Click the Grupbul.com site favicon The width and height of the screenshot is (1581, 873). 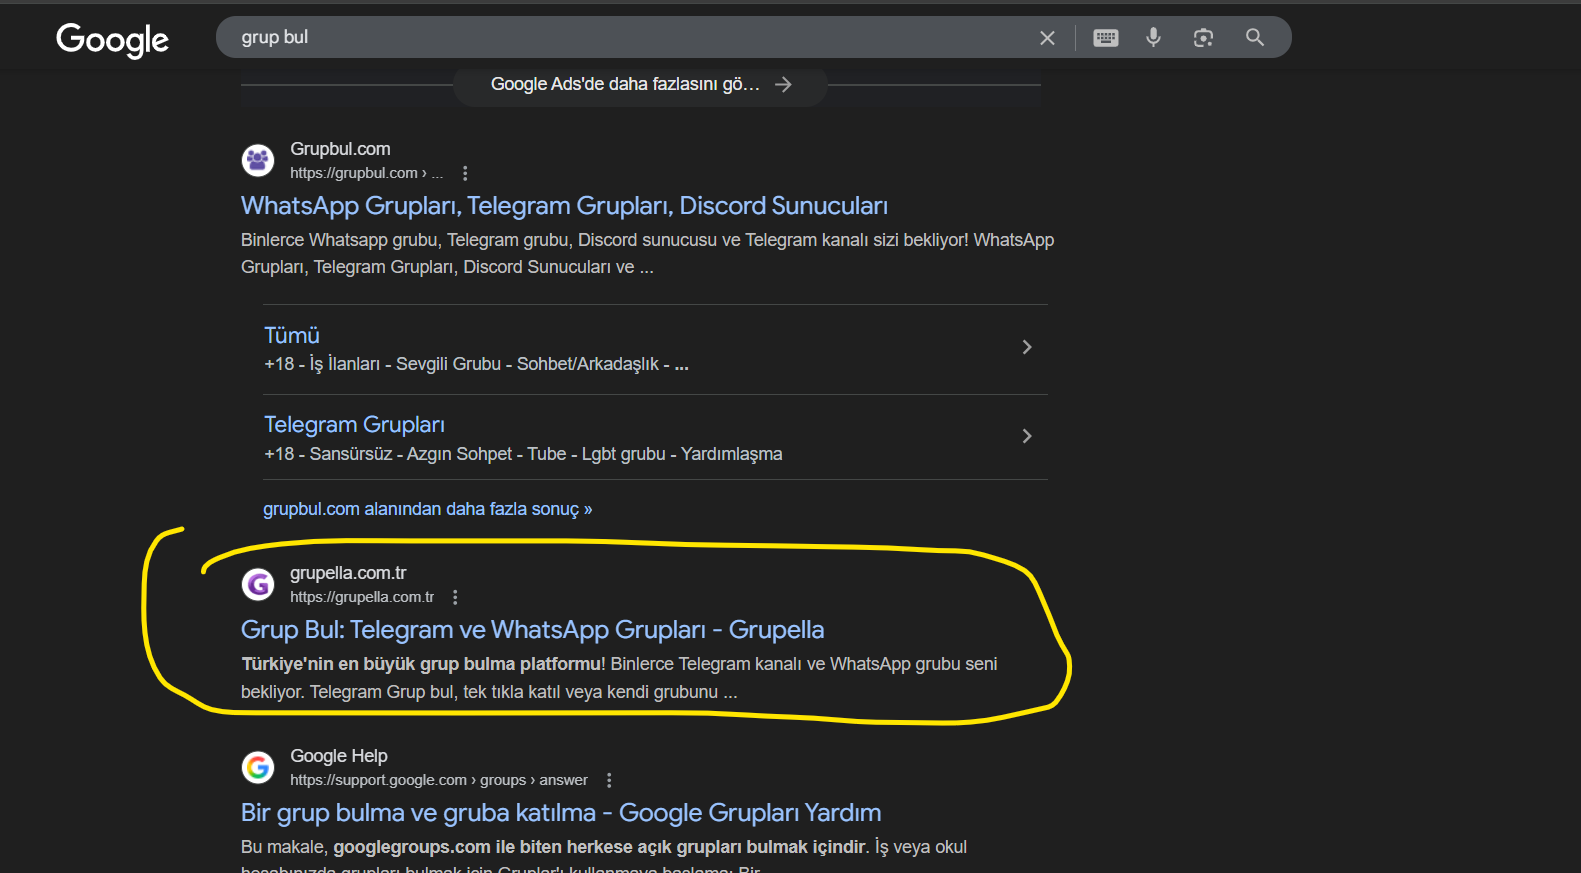[258, 160]
